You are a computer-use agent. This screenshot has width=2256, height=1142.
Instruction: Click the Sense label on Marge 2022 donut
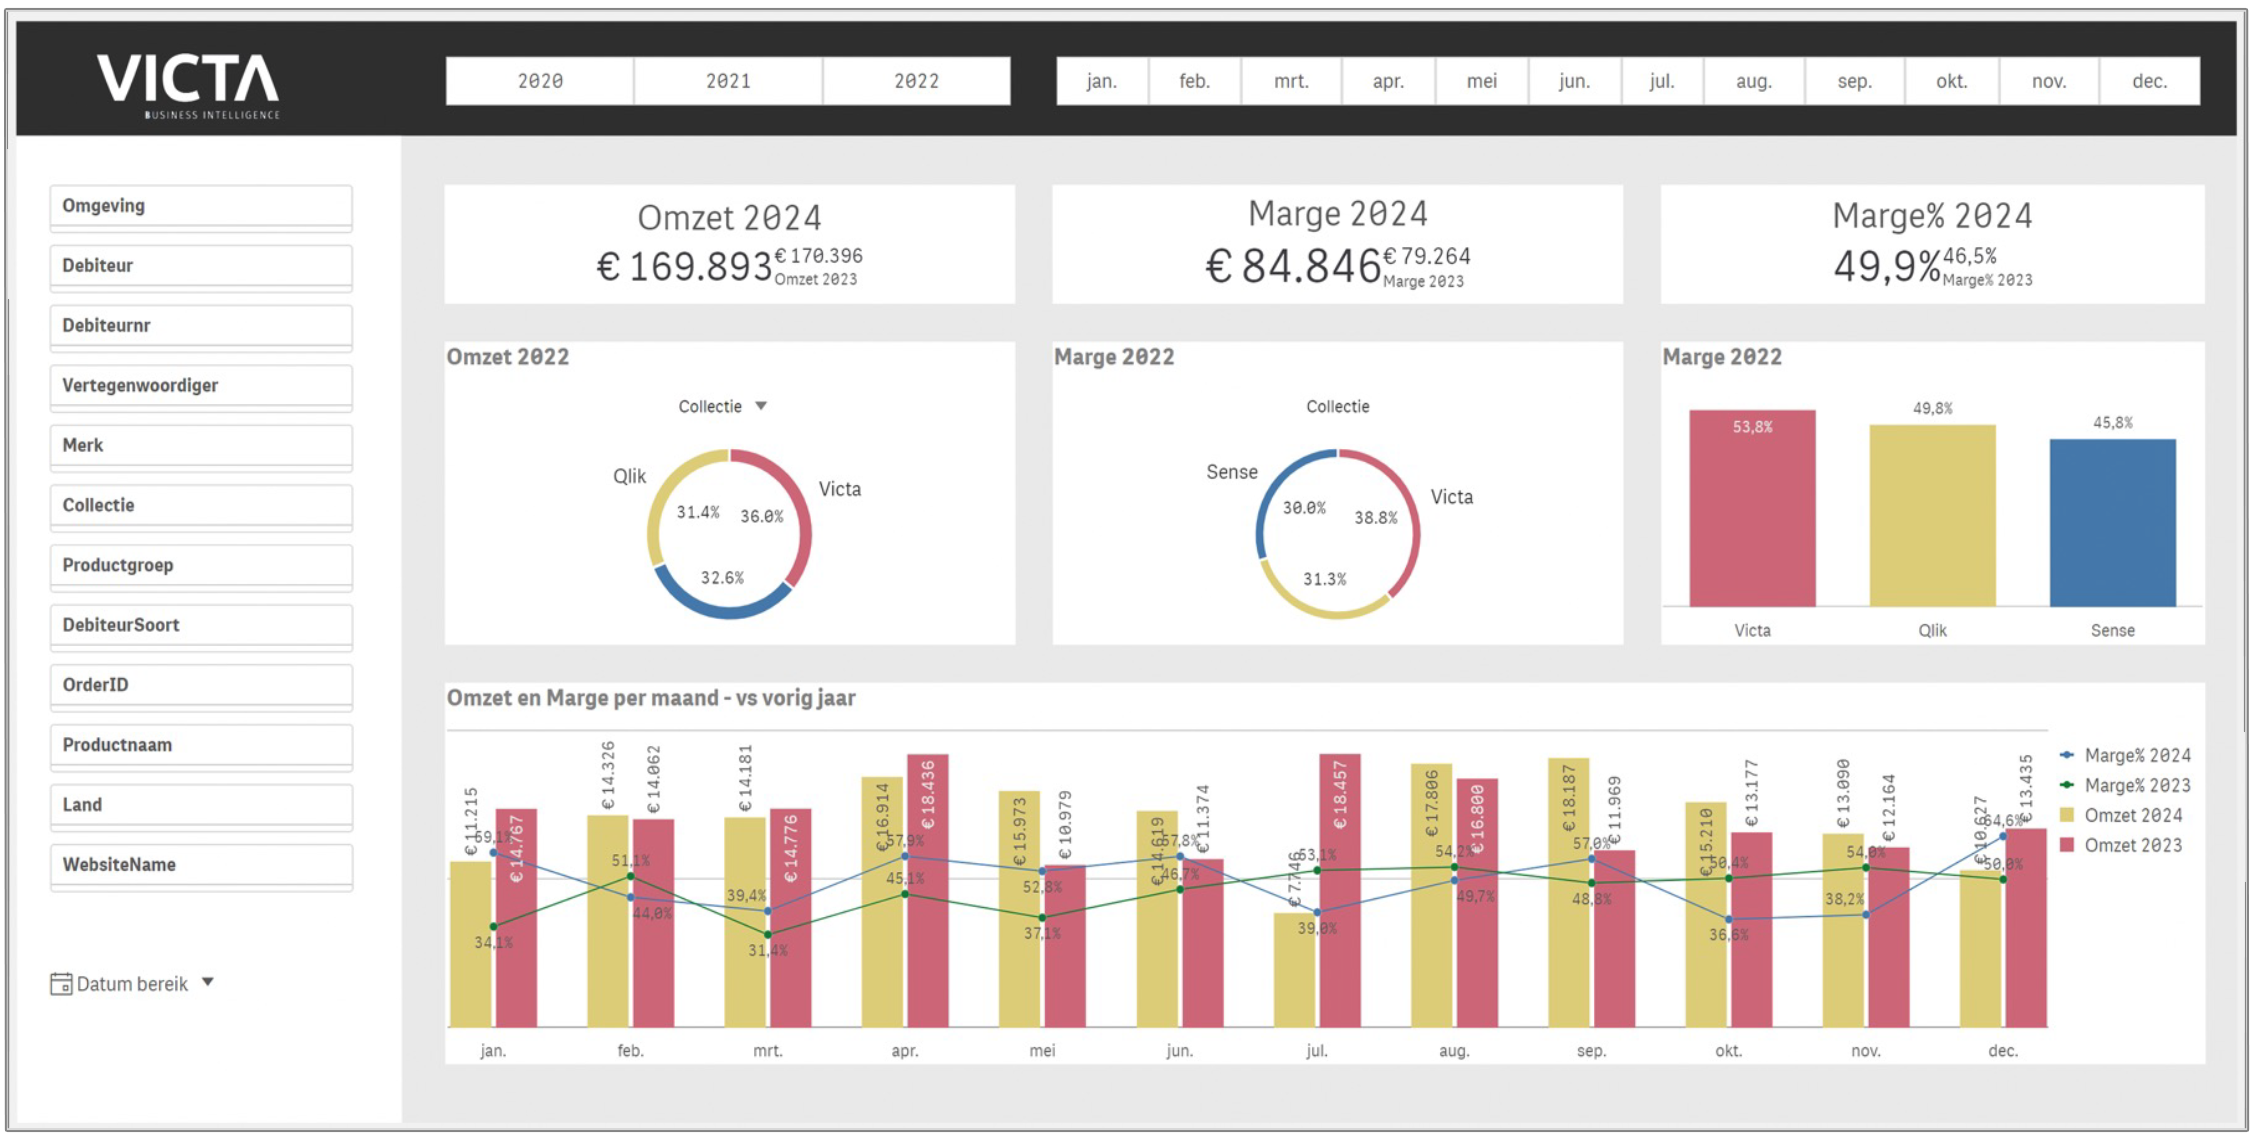click(x=1232, y=472)
